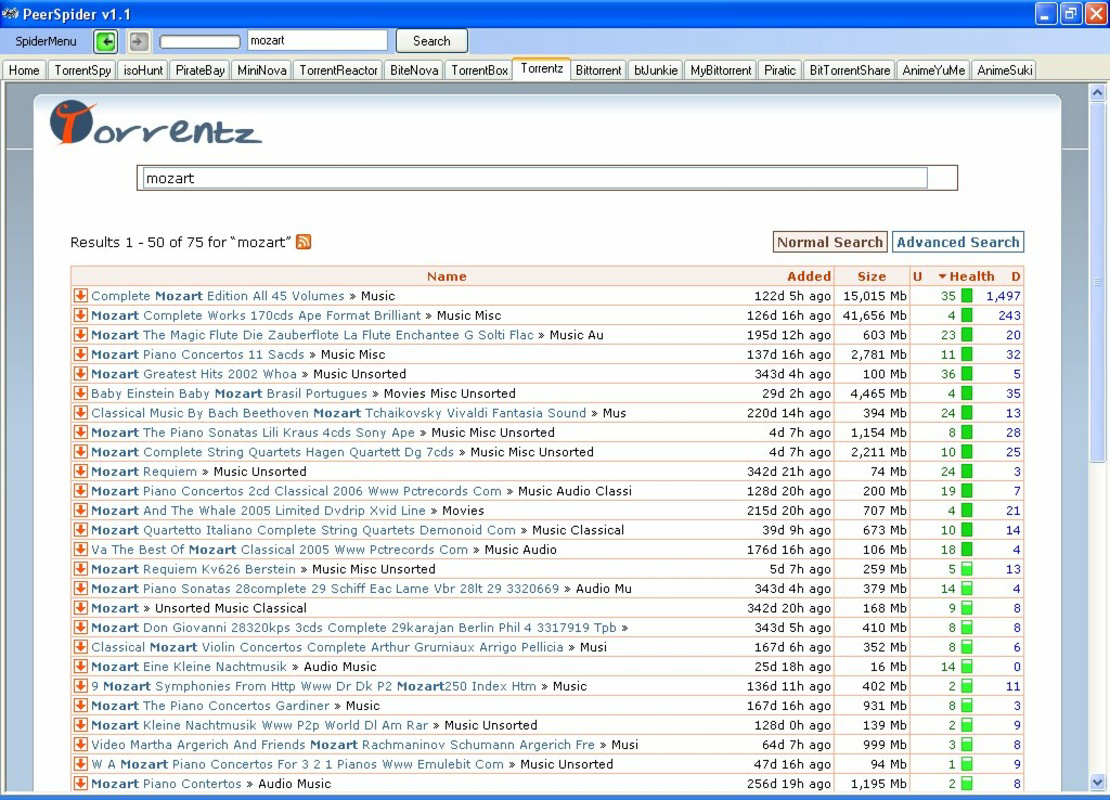The height and width of the screenshot is (800, 1110).
Task: Switch to the Piratic tab
Action: coord(779,70)
